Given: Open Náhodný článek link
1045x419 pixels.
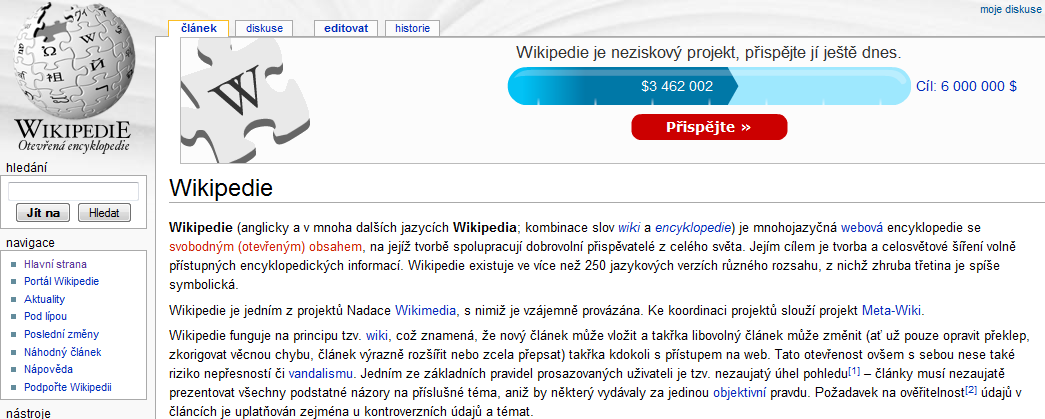Looking at the screenshot, I should 63,352.
